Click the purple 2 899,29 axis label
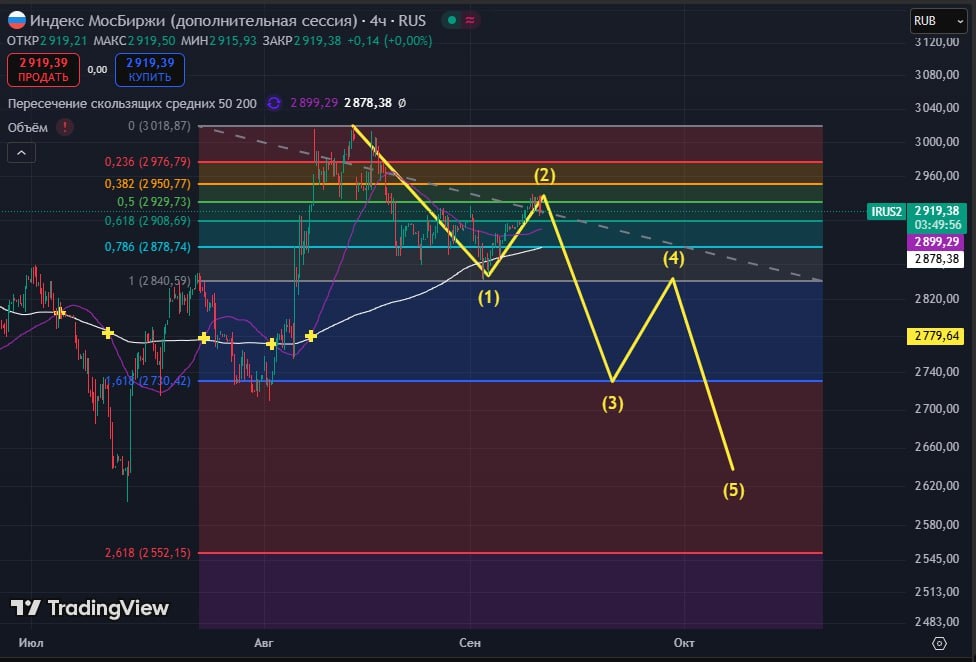 936,242
